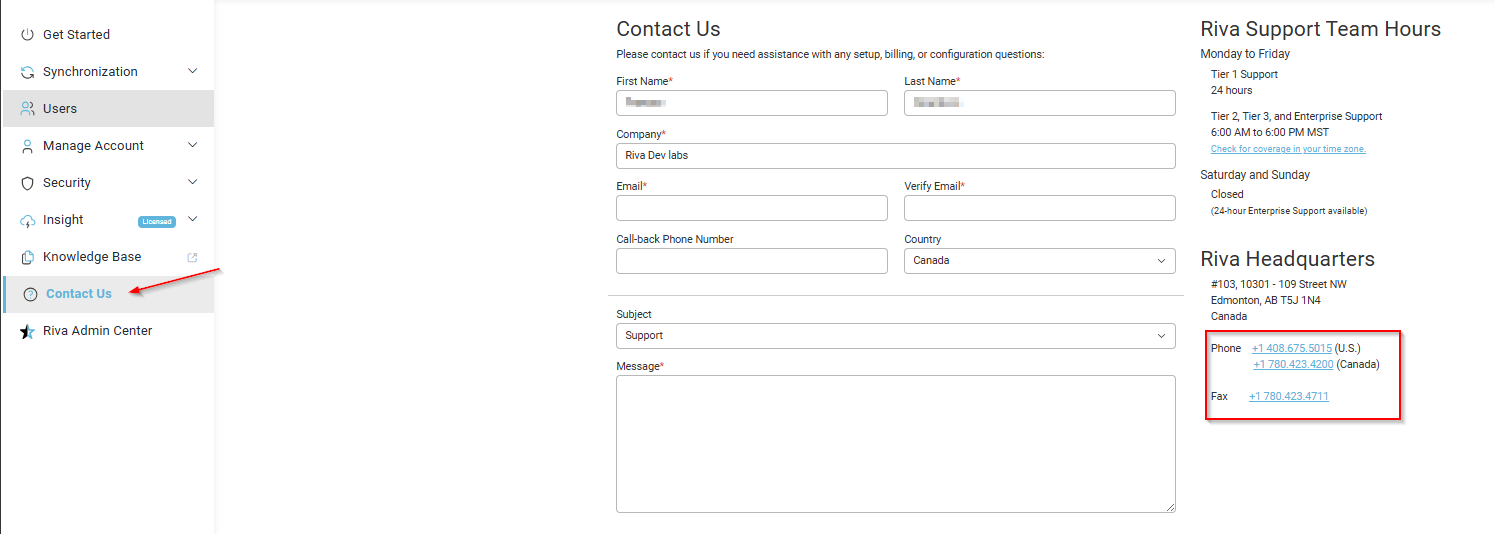Click the fax number link
Screen dimensions: 1495x534
point(1289,396)
